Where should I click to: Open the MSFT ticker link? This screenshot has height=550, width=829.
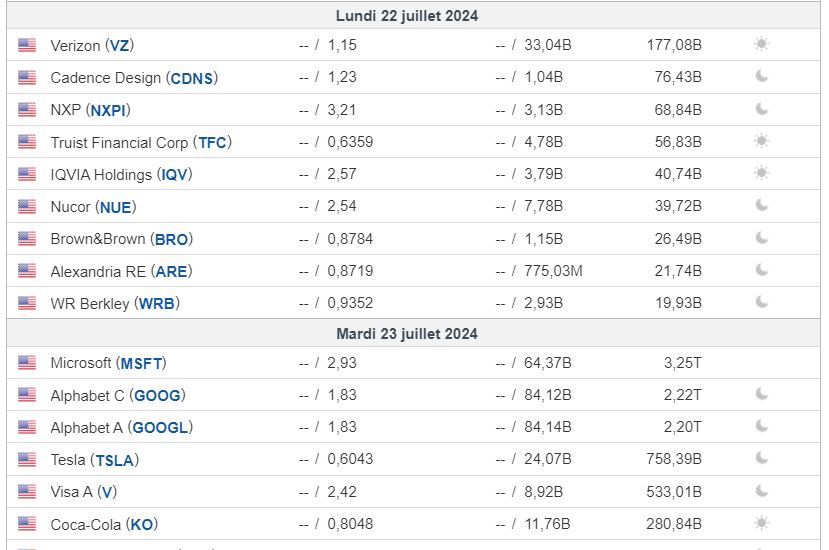141,364
